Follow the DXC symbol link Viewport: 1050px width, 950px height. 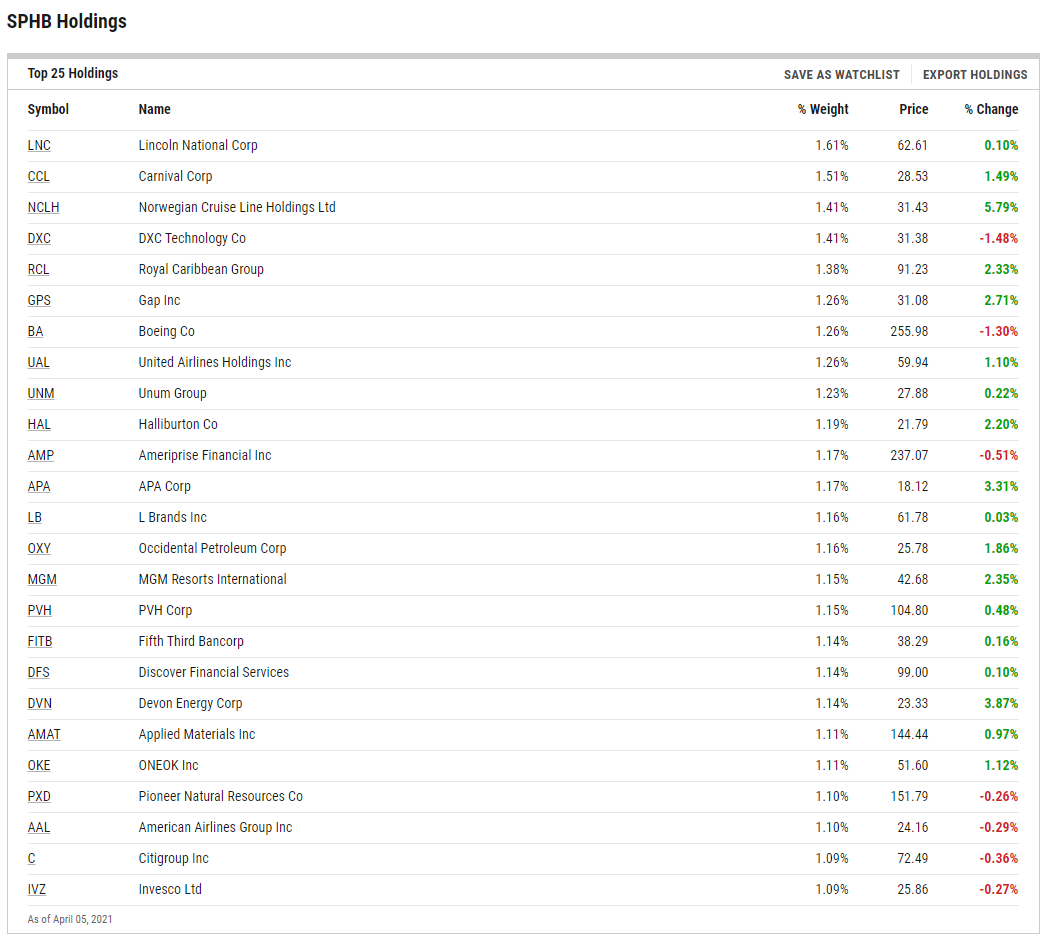click(39, 238)
